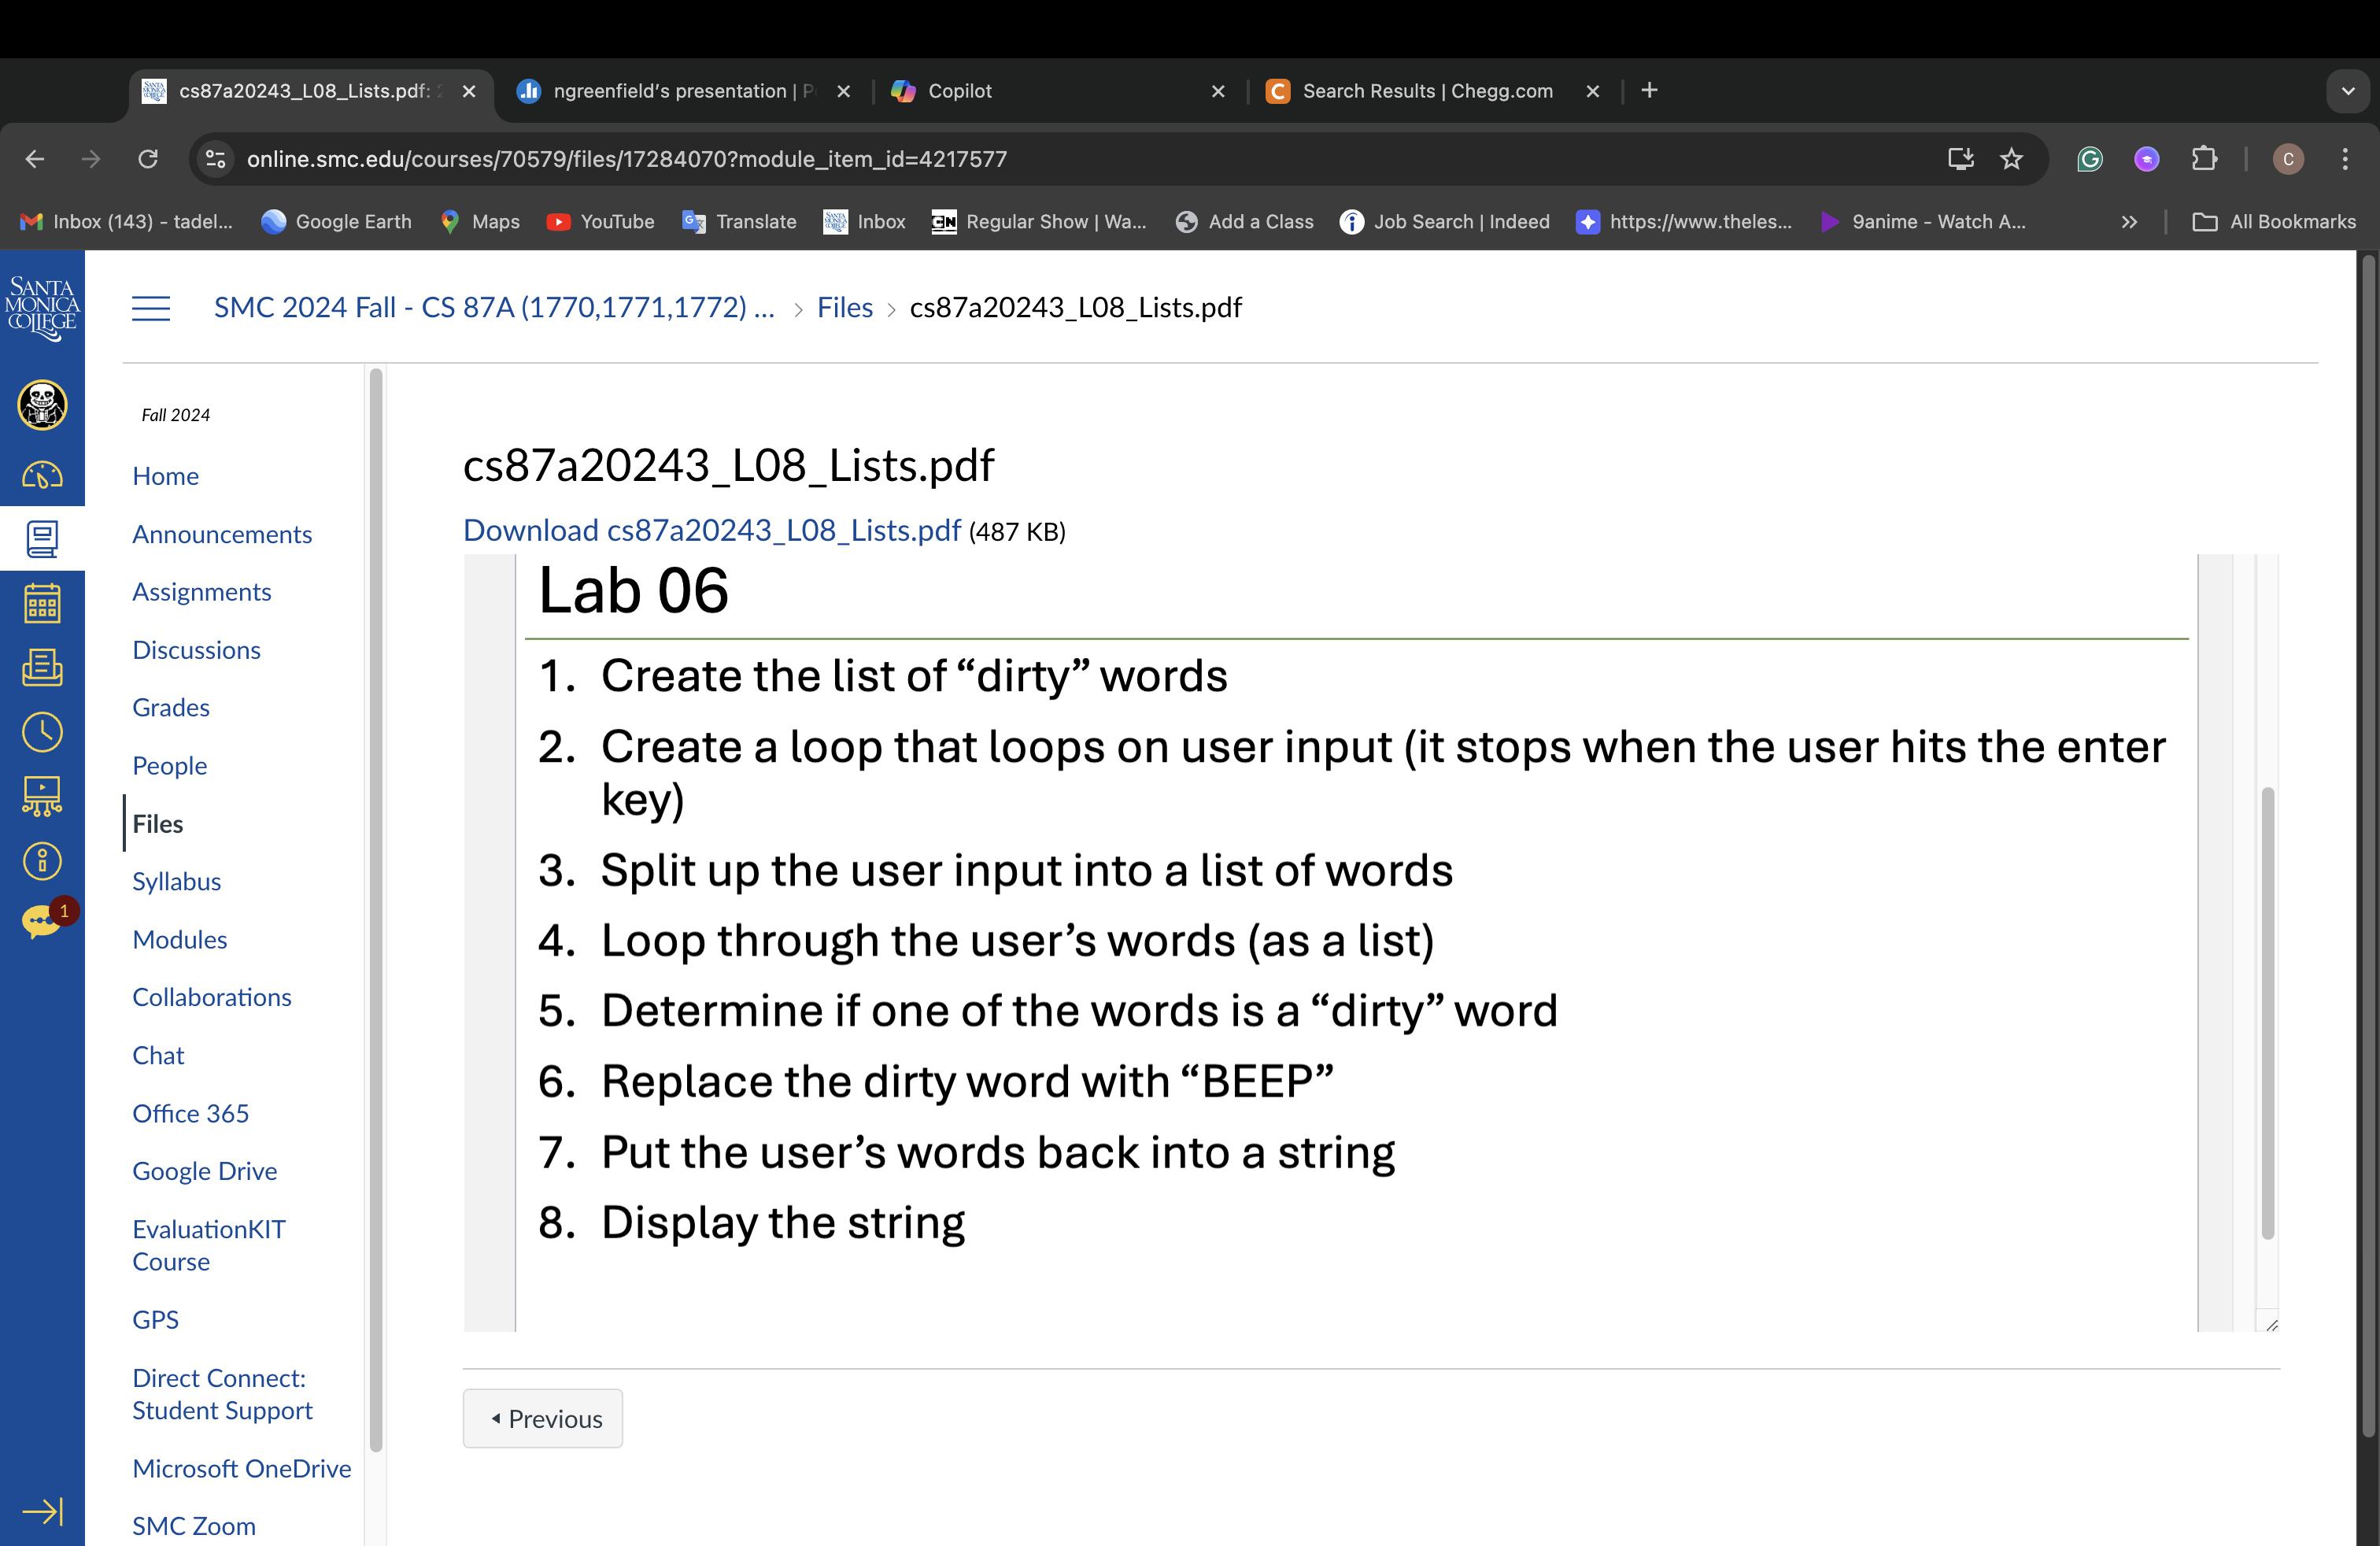This screenshot has width=2380, height=1546.
Task: Open the Canvas Inbox paper icon
Action: click(x=42, y=668)
